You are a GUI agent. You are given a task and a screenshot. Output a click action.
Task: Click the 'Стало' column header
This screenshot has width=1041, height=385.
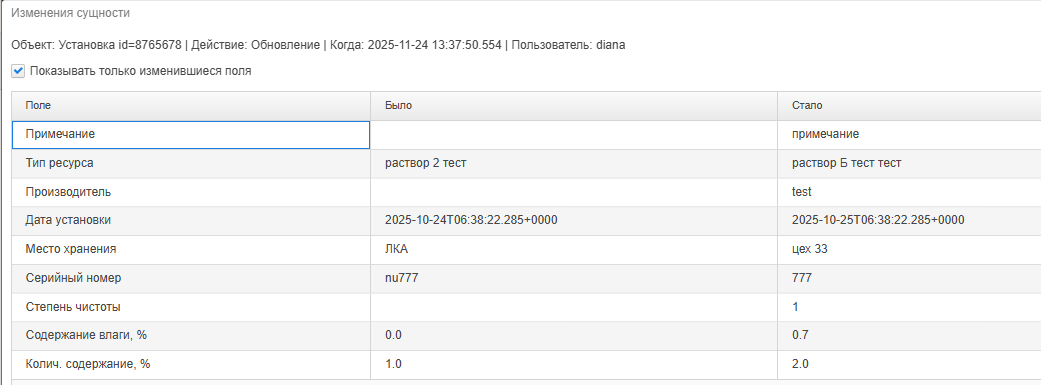click(910, 106)
